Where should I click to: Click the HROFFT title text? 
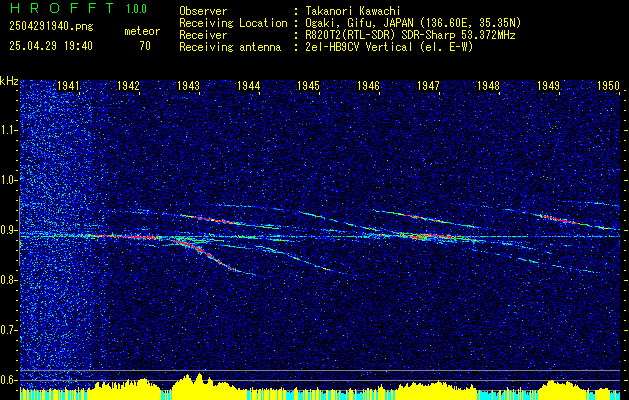(63, 8)
